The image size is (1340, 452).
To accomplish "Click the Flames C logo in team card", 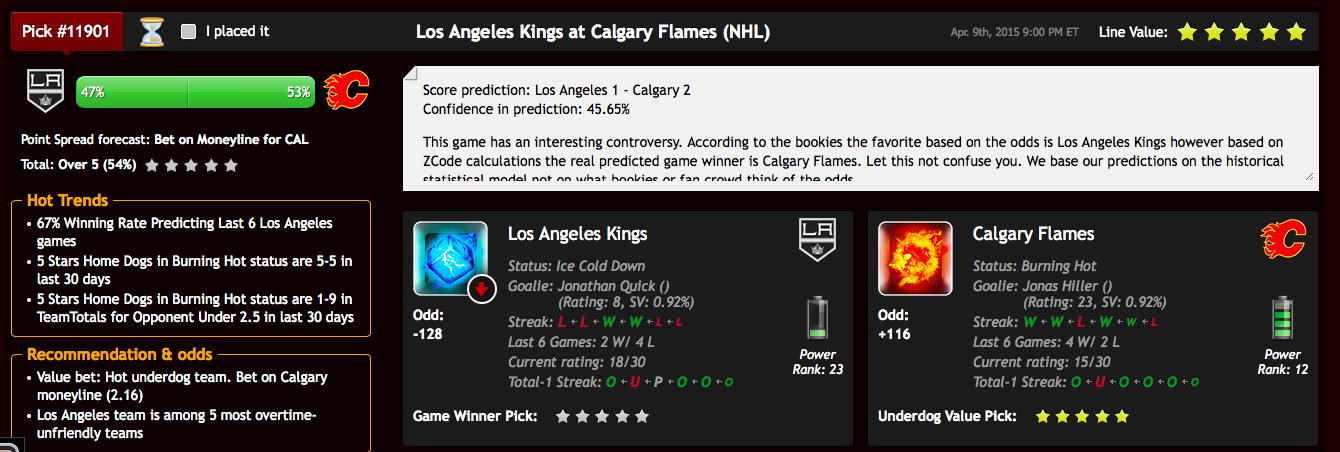I will [1283, 240].
